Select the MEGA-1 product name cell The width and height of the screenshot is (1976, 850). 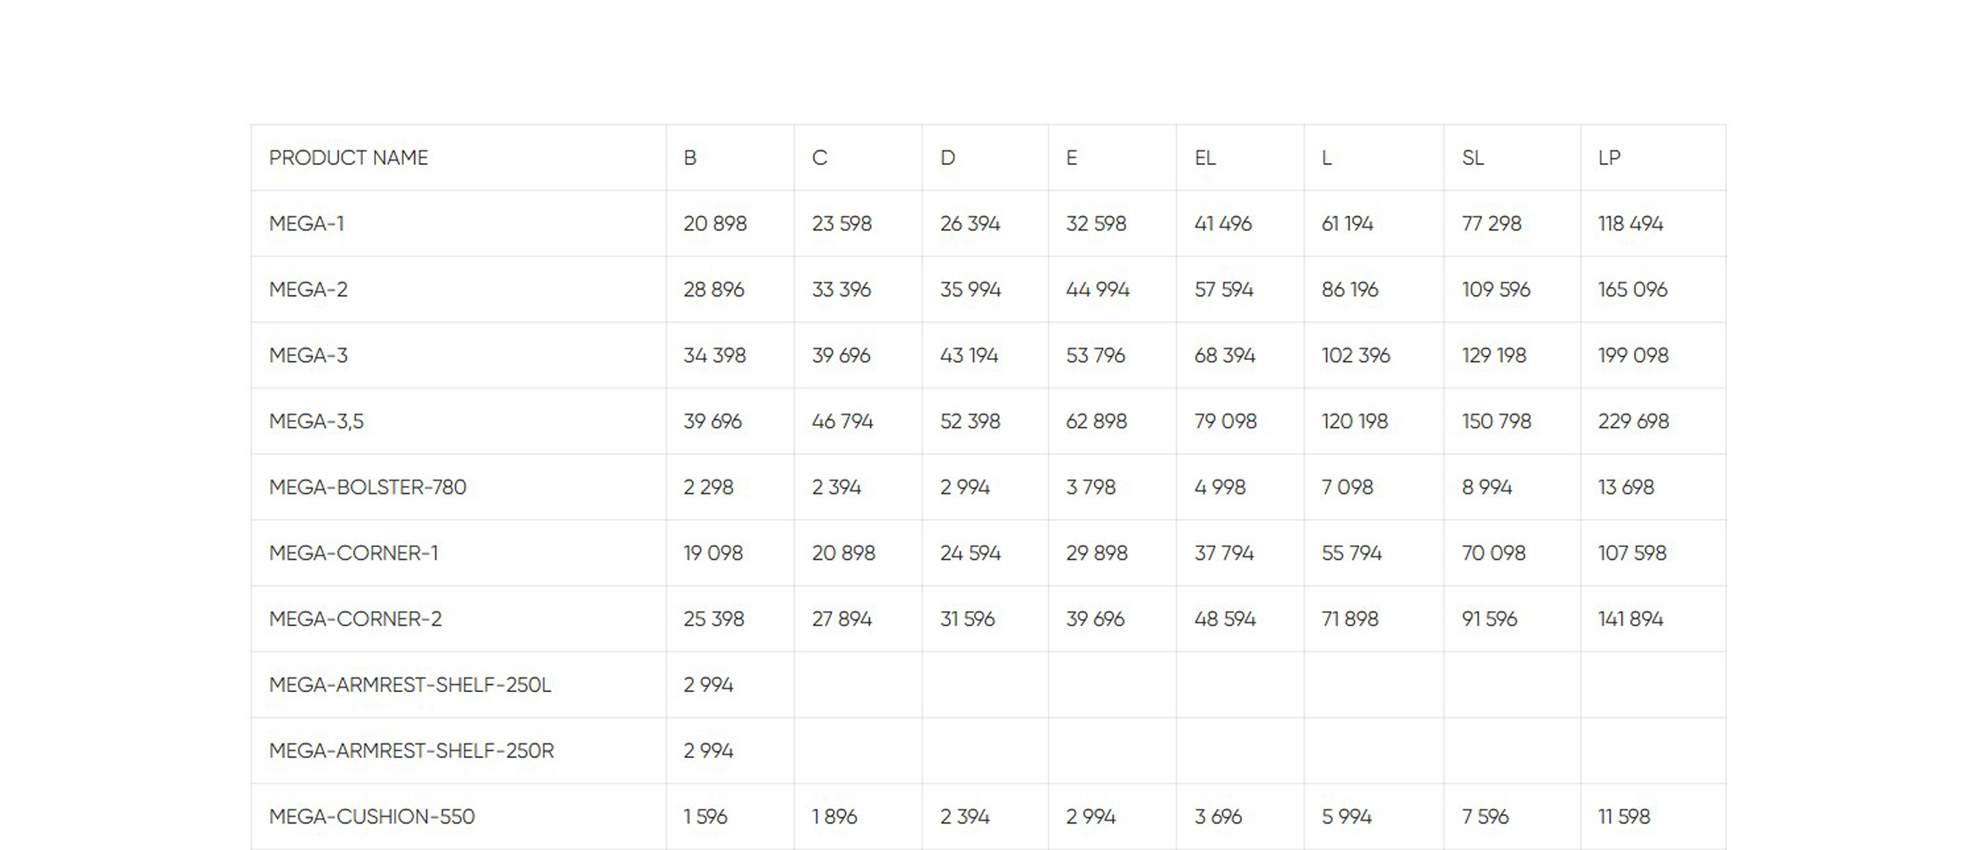306,224
